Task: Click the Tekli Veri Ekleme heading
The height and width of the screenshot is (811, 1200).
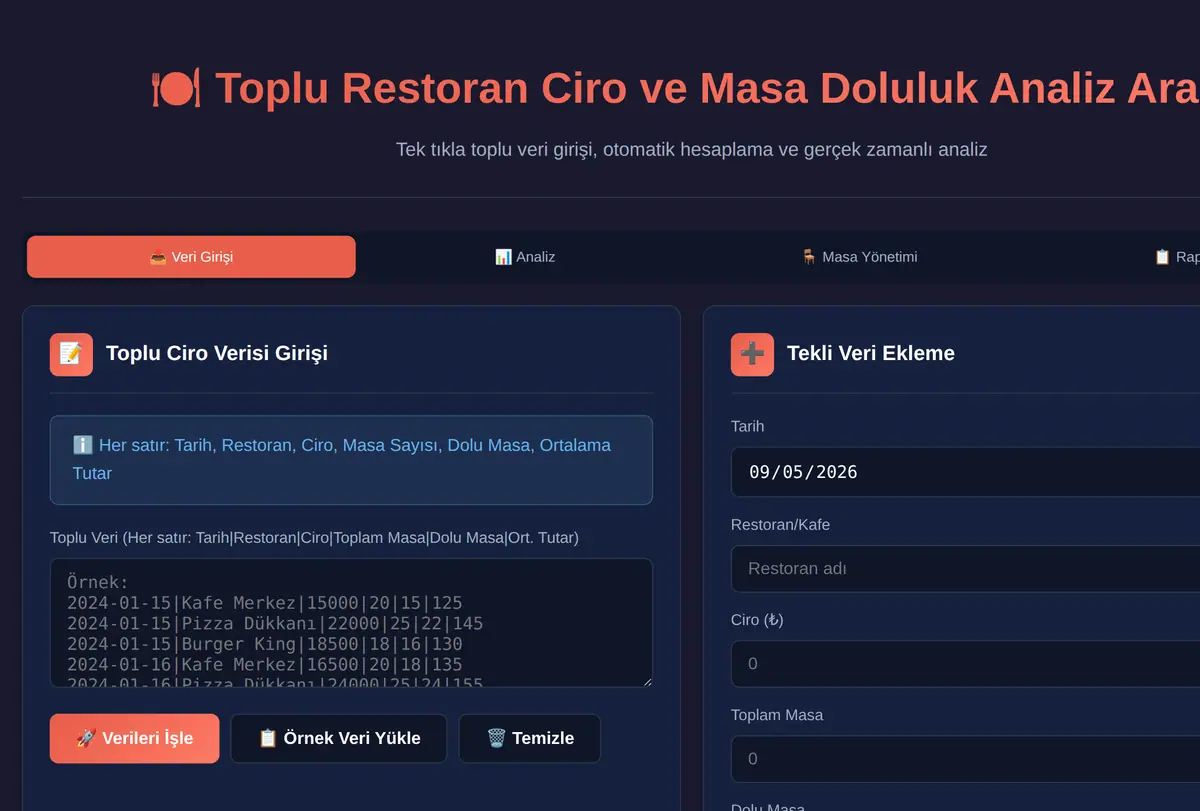Action: tap(871, 353)
